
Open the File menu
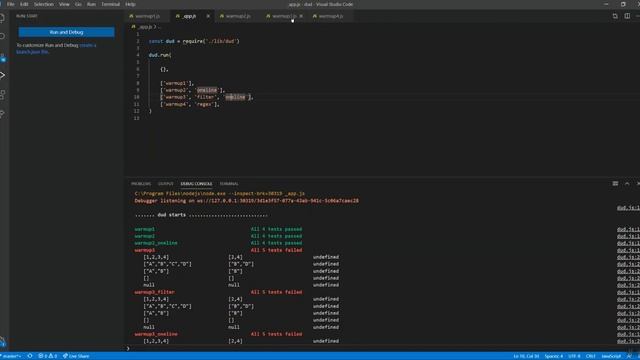tap(11, 4)
